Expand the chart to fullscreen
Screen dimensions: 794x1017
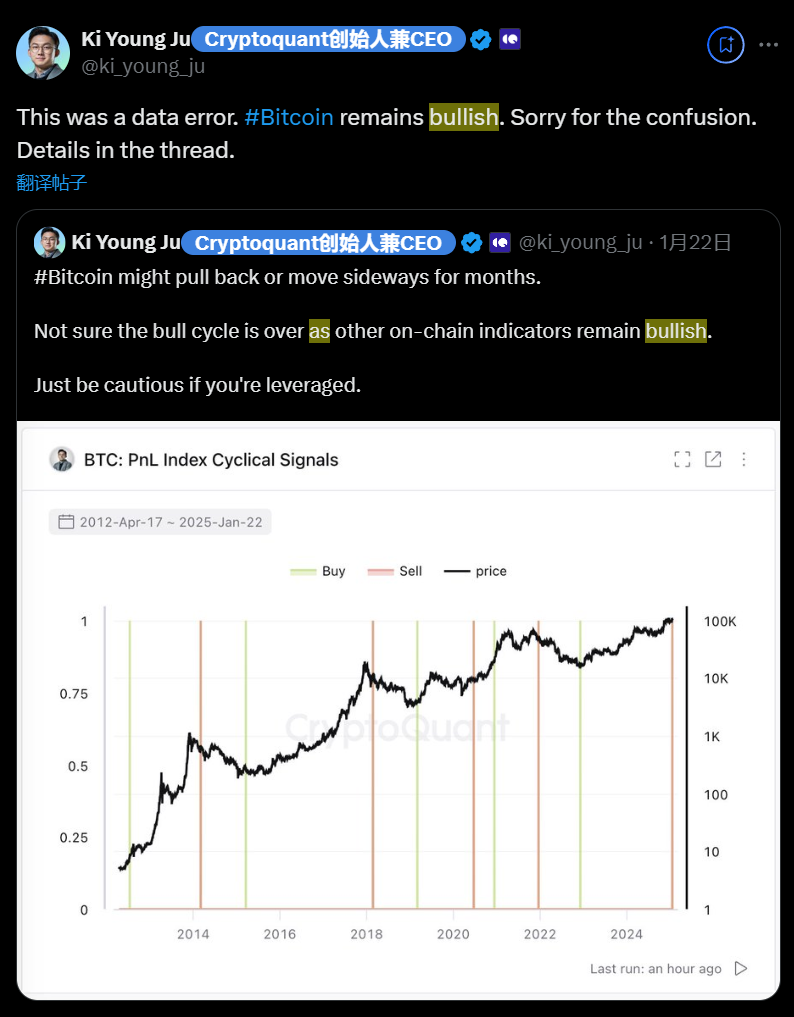click(683, 459)
